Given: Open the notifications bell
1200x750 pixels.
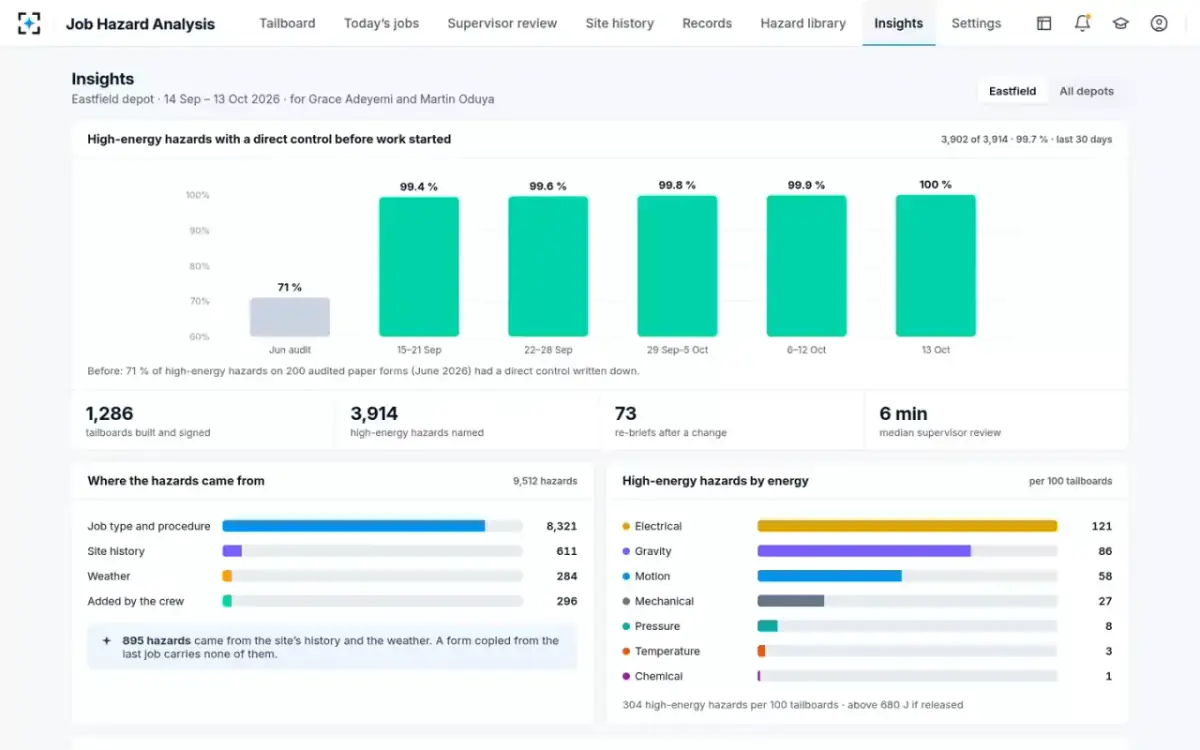Looking at the screenshot, I should click(x=1082, y=23).
